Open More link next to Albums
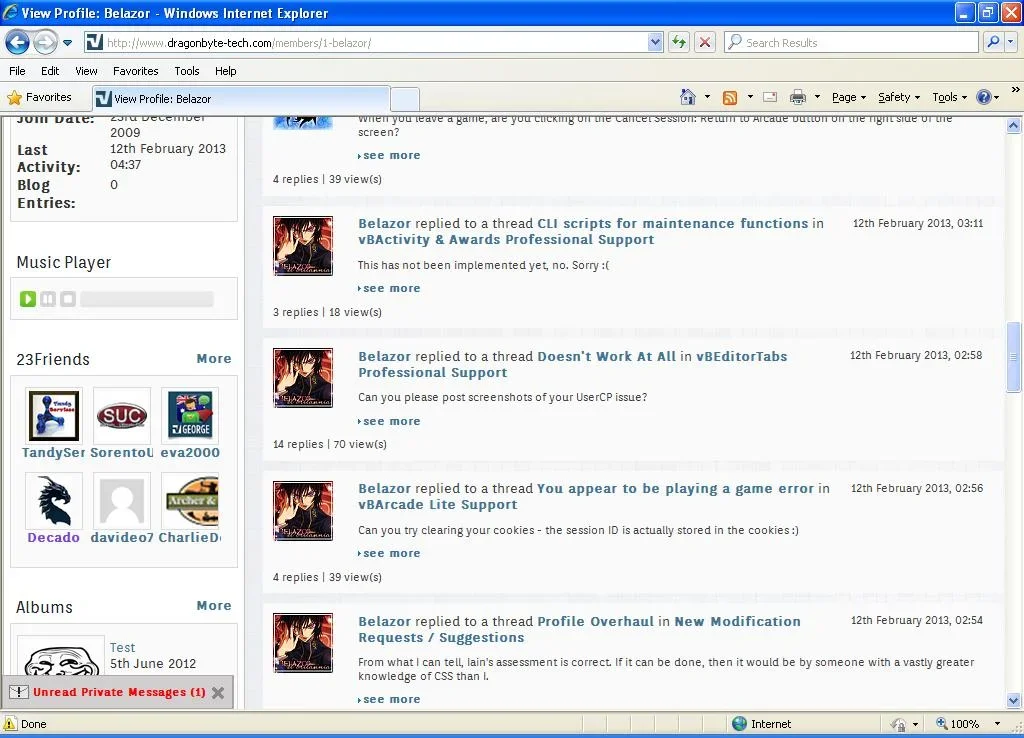This screenshot has height=738, width=1024. [x=214, y=605]
